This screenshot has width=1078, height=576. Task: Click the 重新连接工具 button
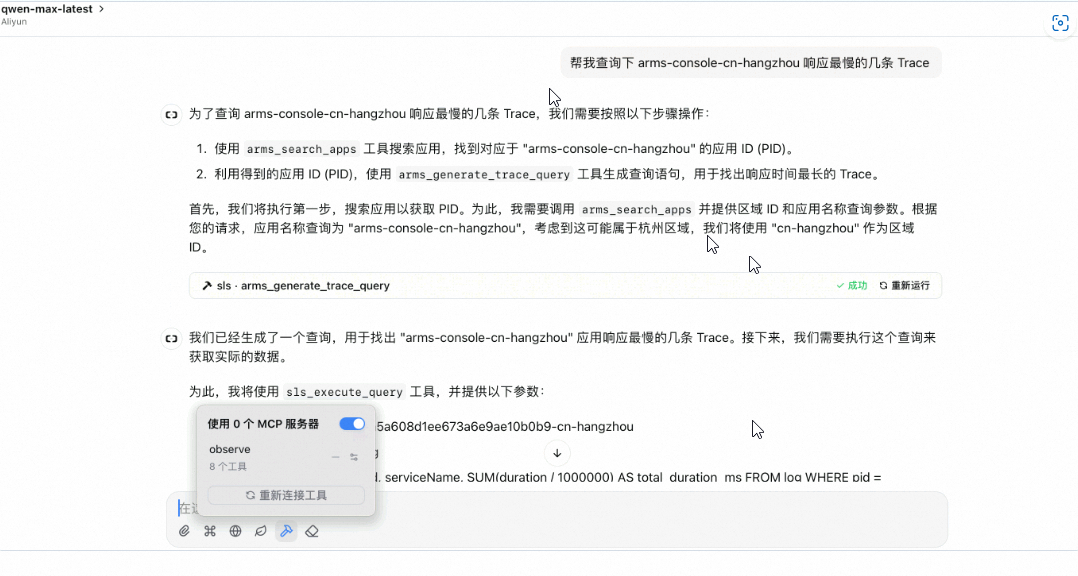[x=286, y=495]
